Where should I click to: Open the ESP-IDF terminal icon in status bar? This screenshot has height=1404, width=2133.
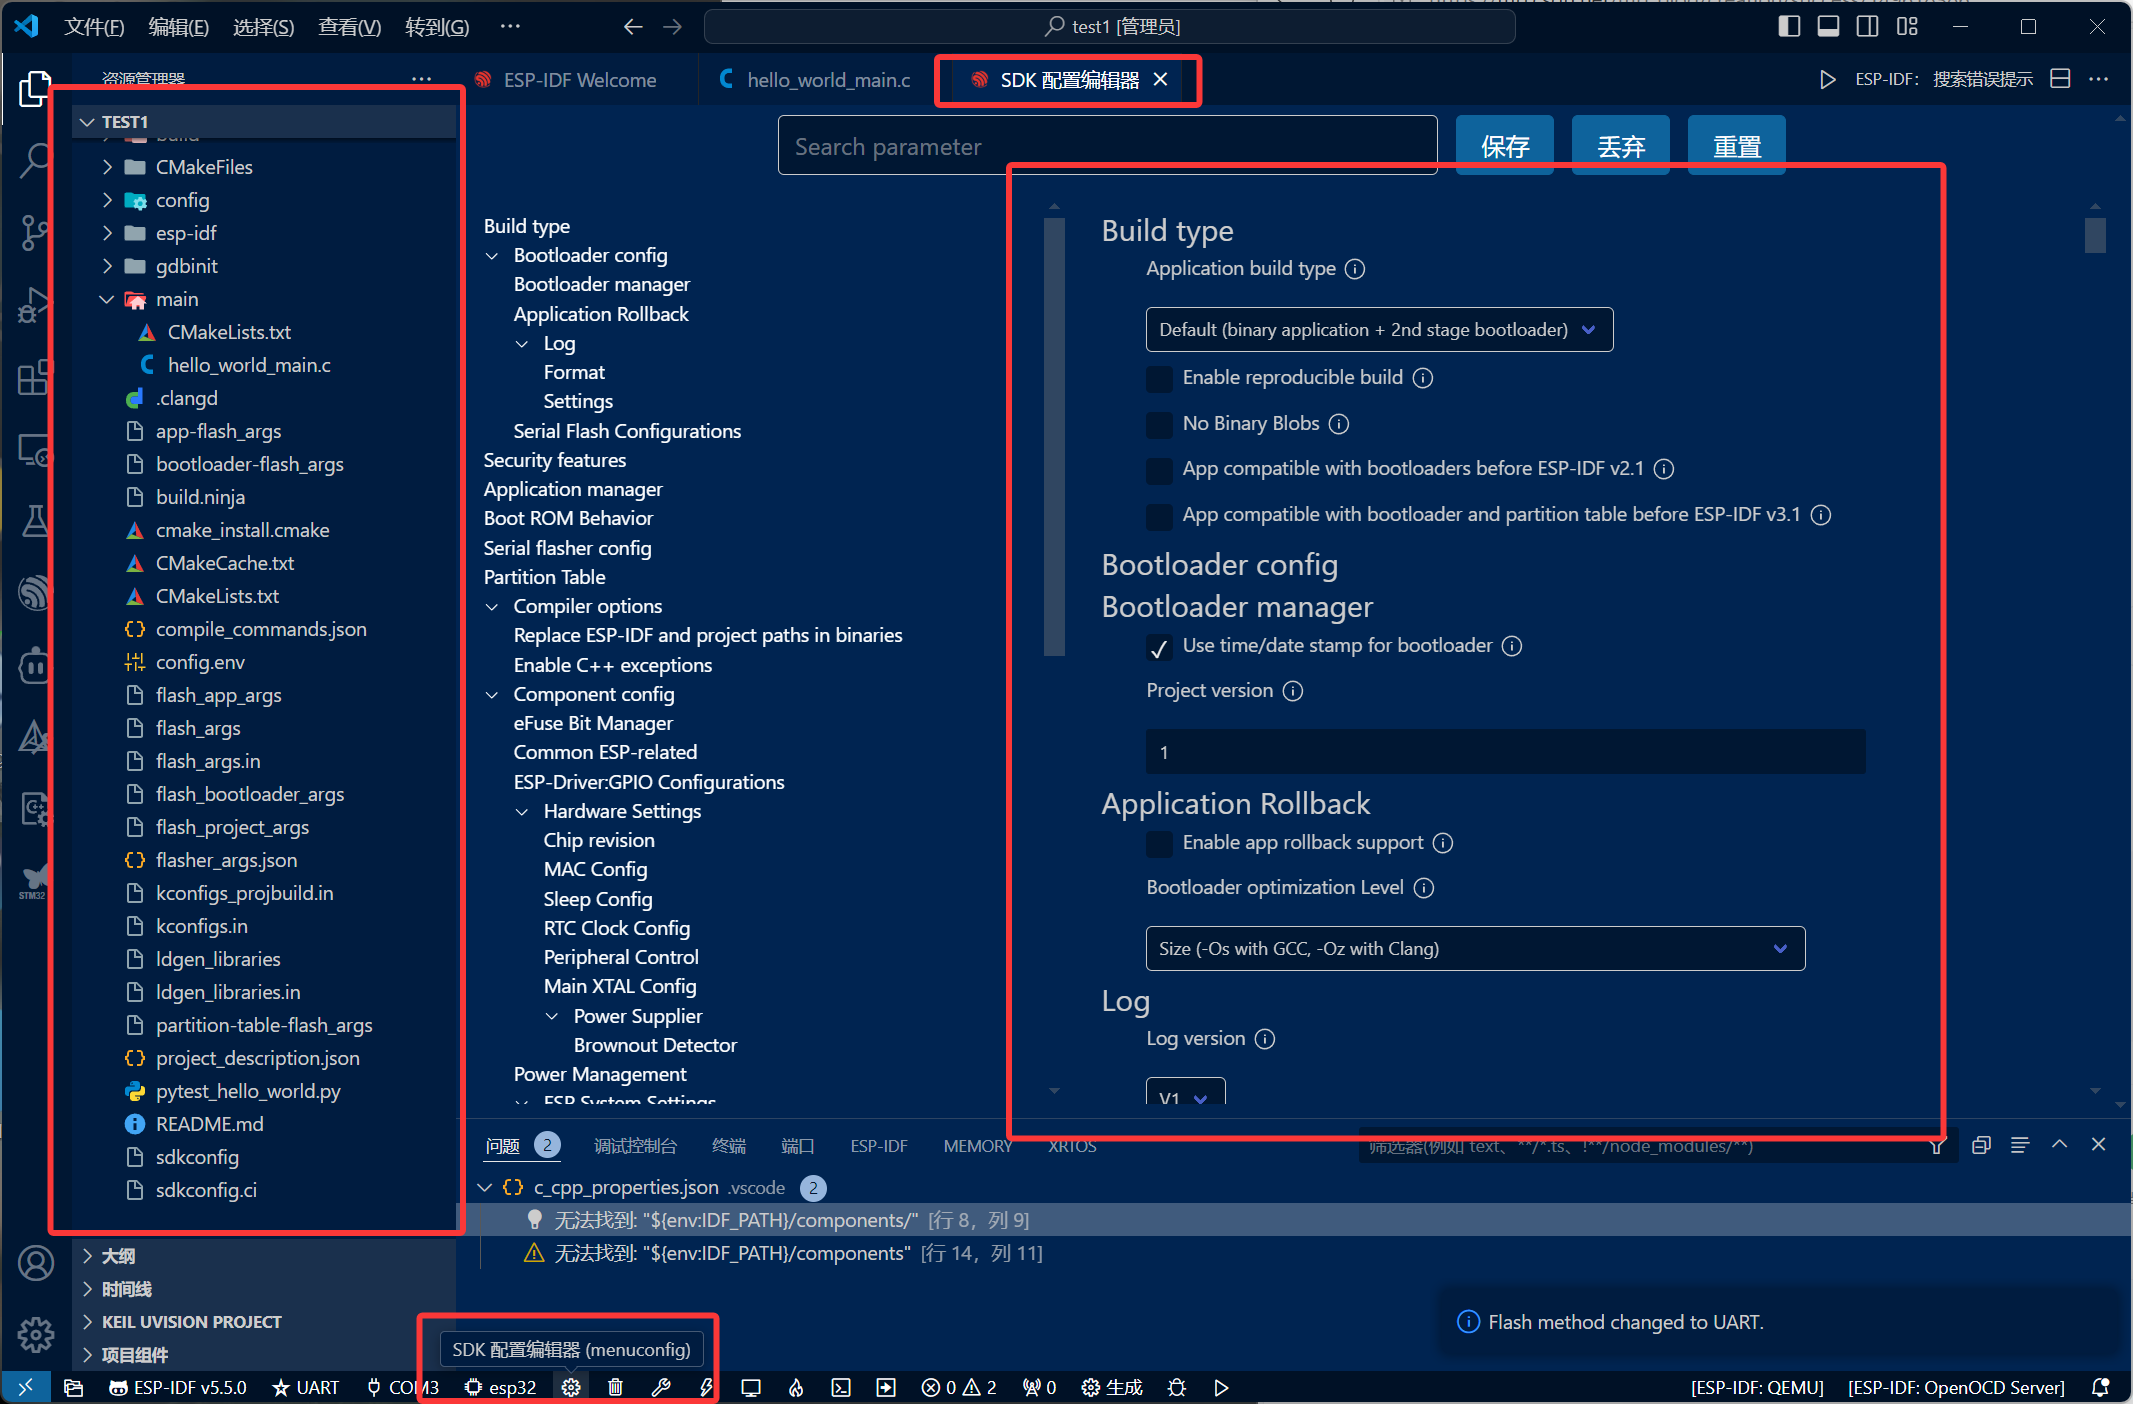point(841,1387)
